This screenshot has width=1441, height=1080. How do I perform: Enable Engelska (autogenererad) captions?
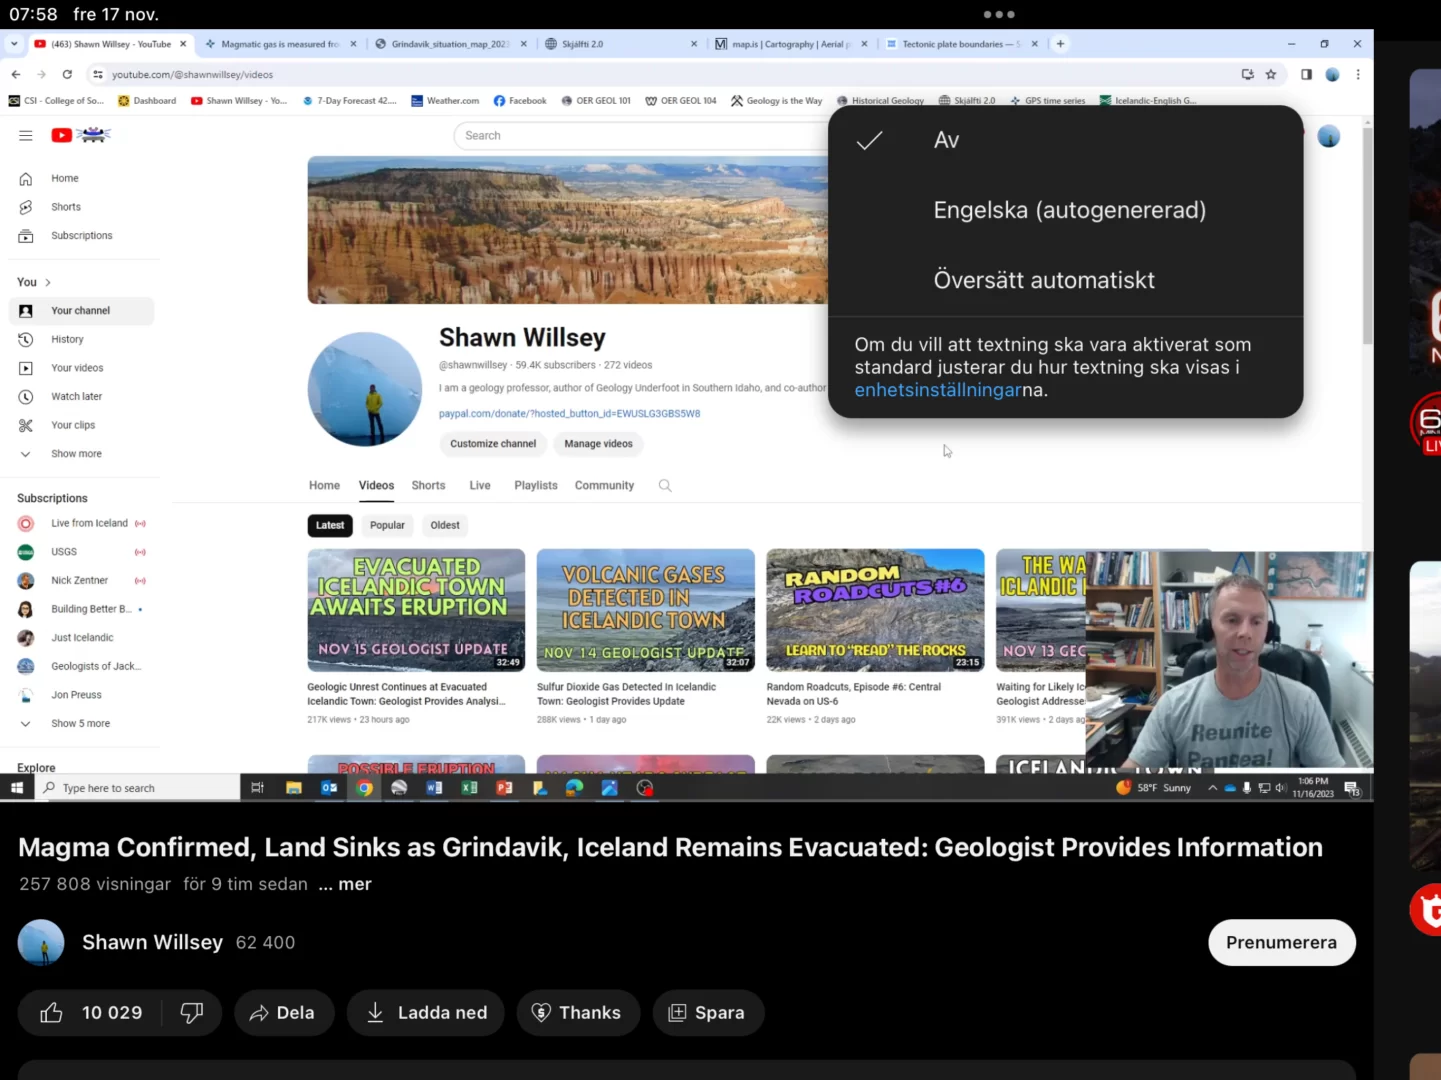(1069, 210)
